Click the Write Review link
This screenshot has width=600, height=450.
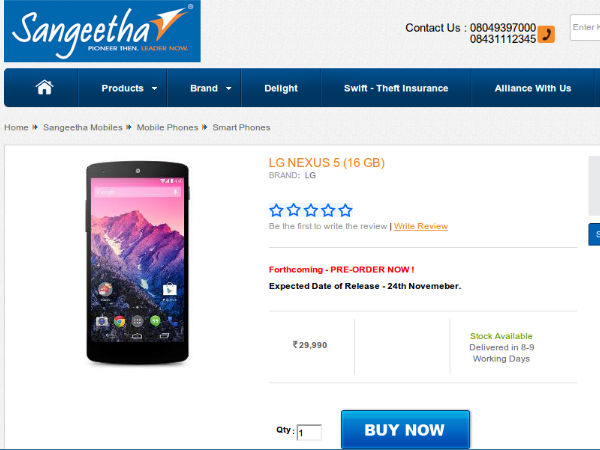pos(421,227)
